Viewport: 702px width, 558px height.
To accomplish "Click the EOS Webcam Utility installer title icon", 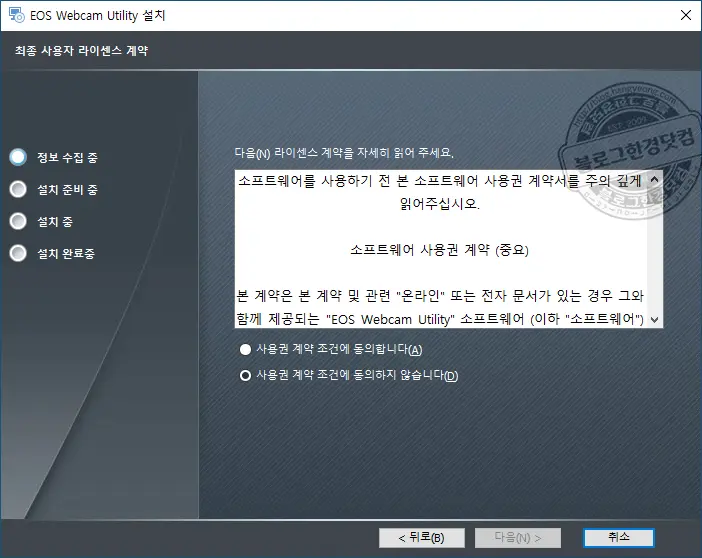I will tap(17, 15).
